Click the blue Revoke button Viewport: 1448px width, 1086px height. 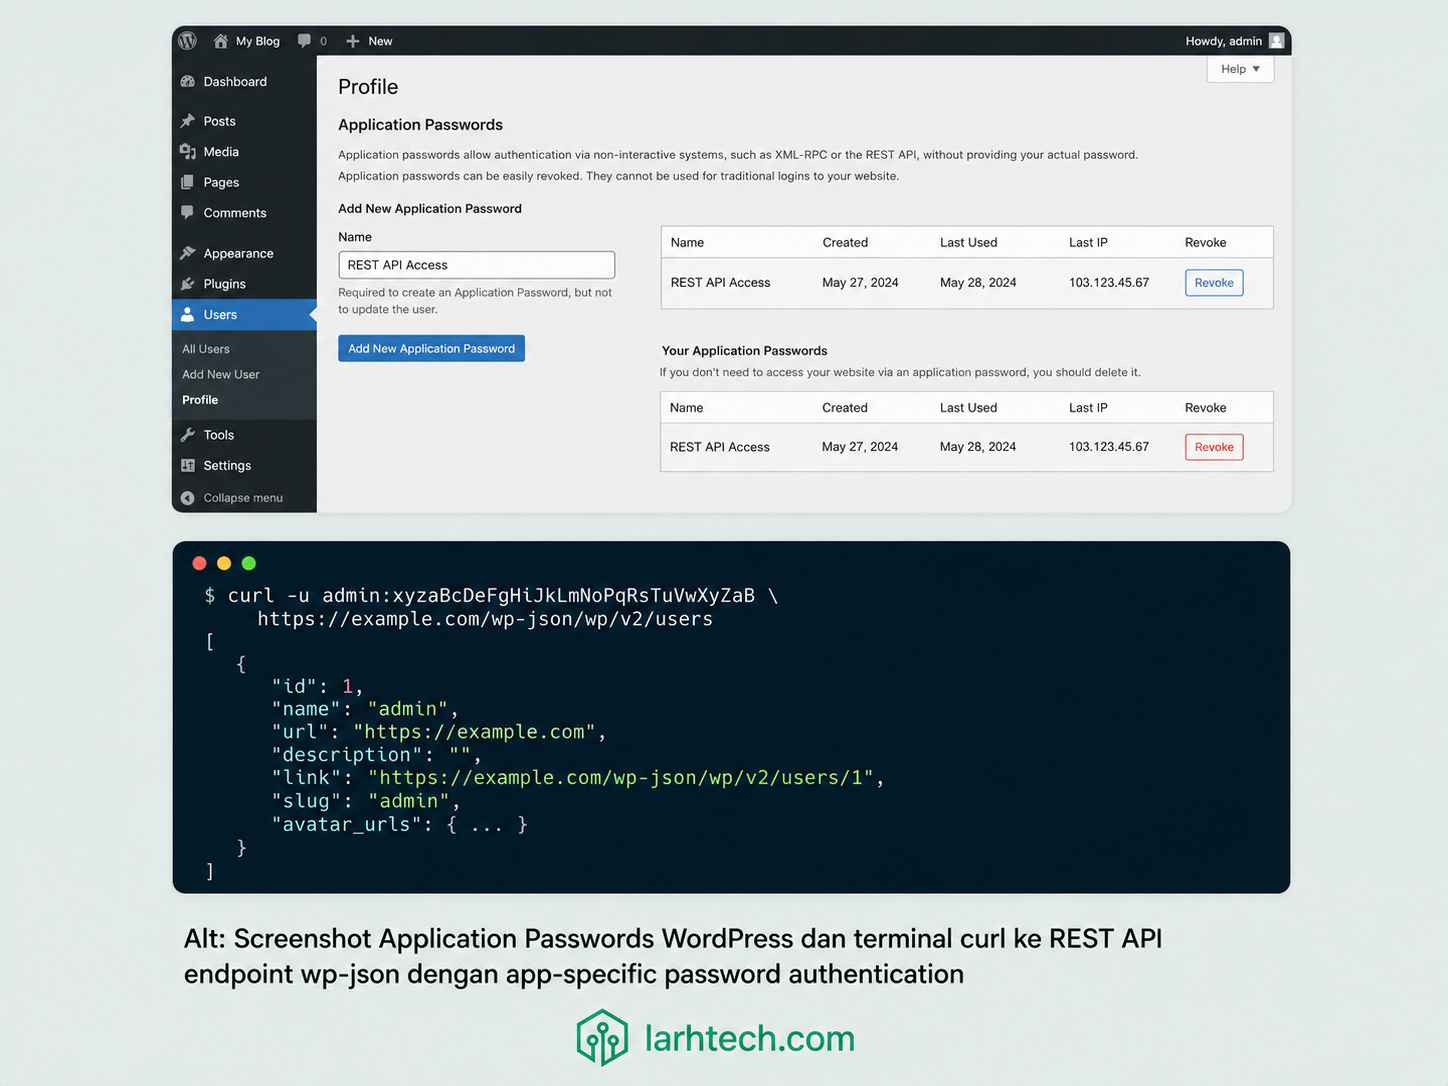1214,283
